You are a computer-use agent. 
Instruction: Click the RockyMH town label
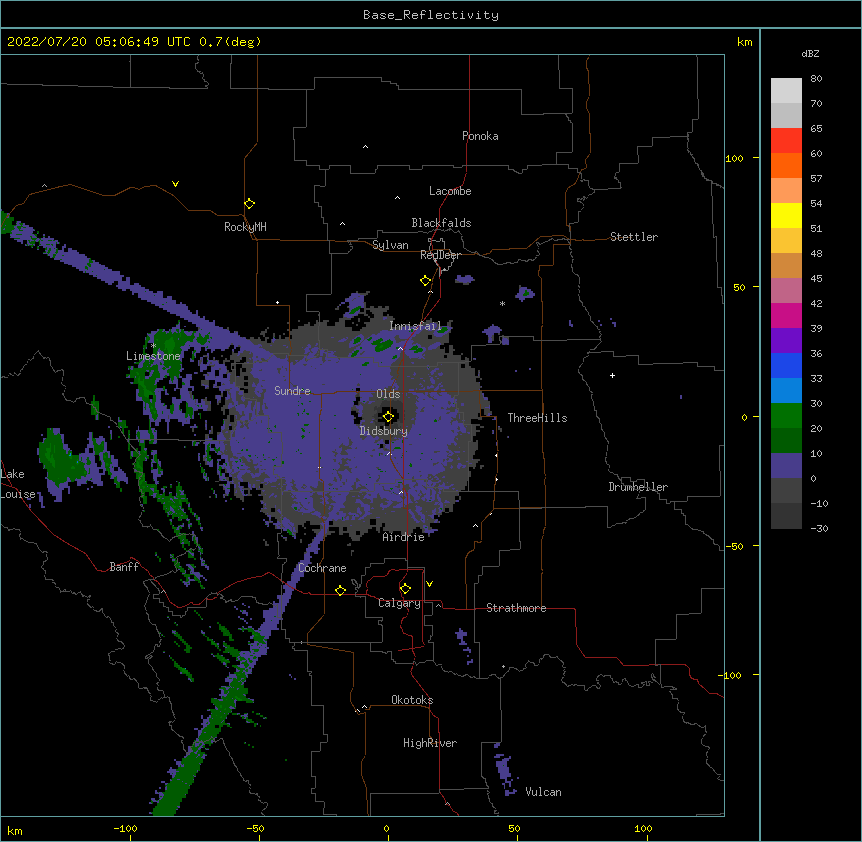click(x=245, y=227)
